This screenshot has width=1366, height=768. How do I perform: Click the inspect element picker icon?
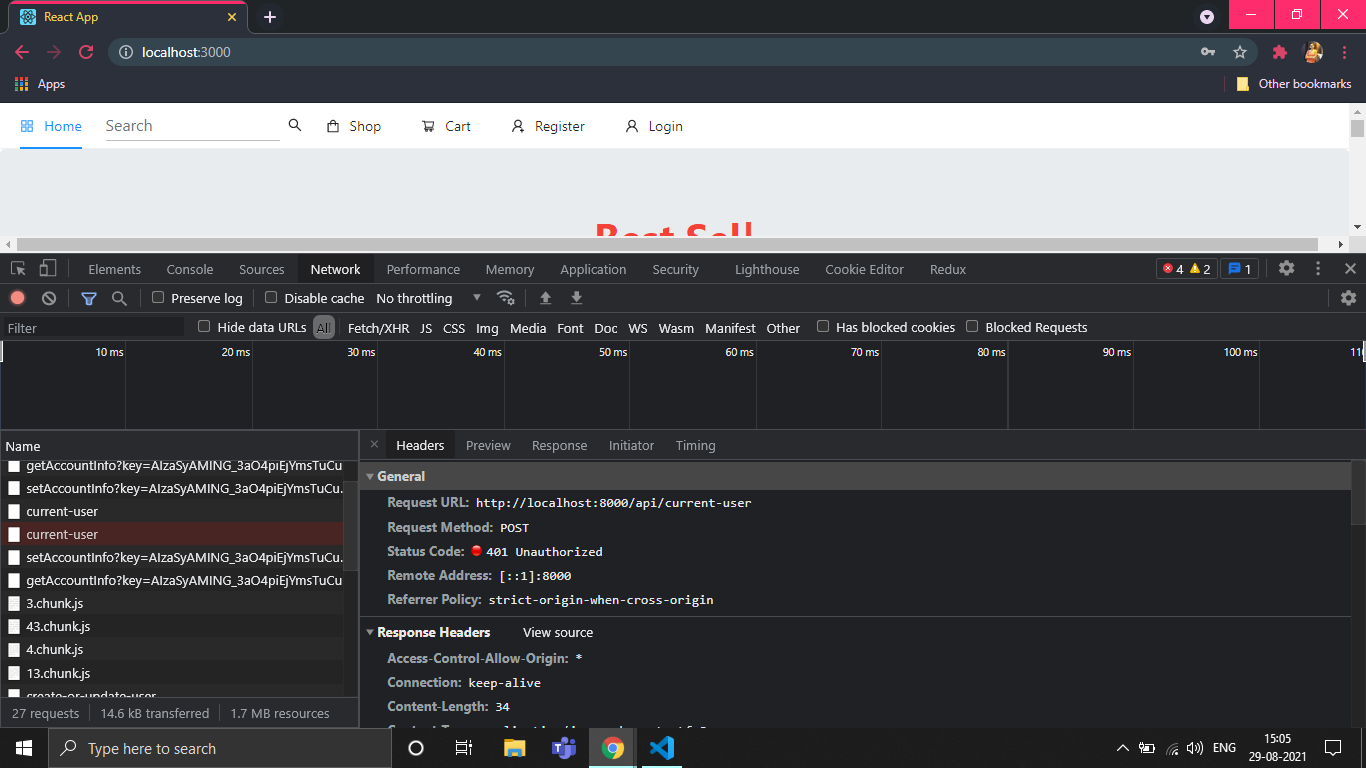(18, 268)
